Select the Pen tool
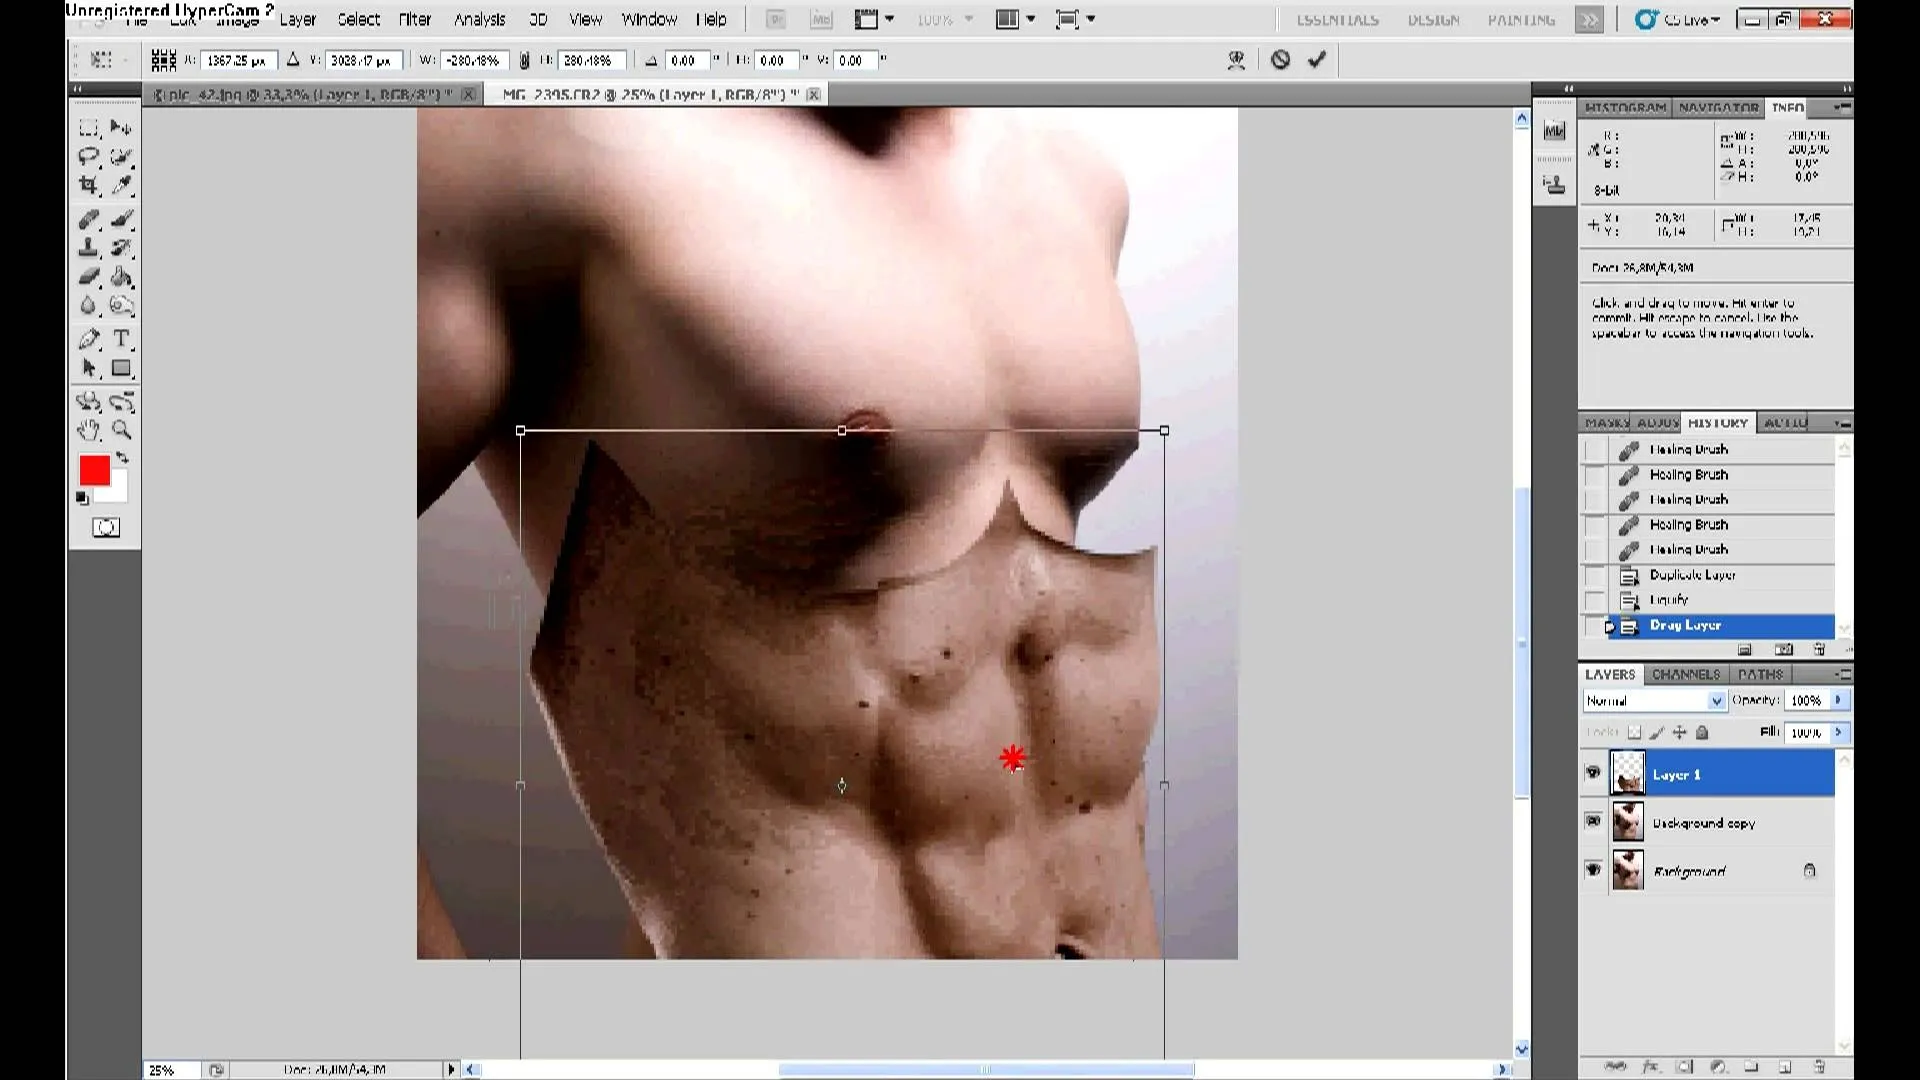Screen dimensions: 1920x1080 (x=89, y=339)
